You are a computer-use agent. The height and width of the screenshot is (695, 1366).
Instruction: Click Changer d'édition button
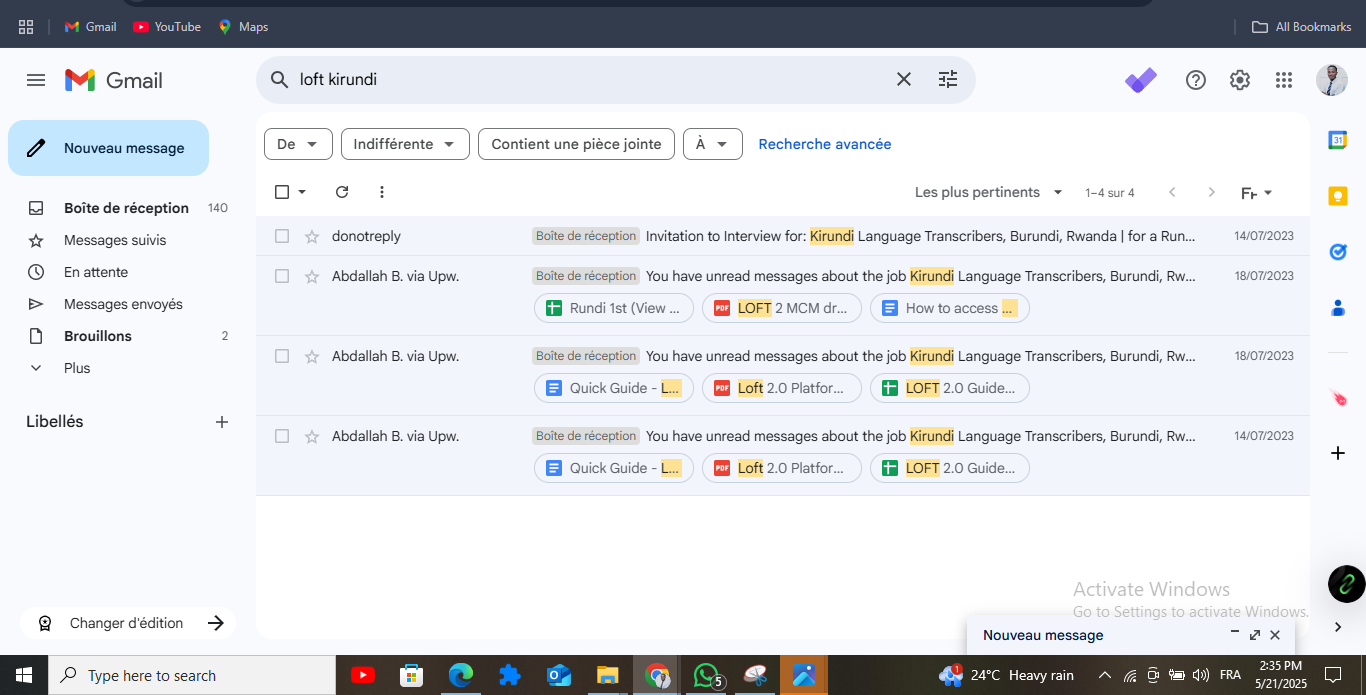point(128,623)
